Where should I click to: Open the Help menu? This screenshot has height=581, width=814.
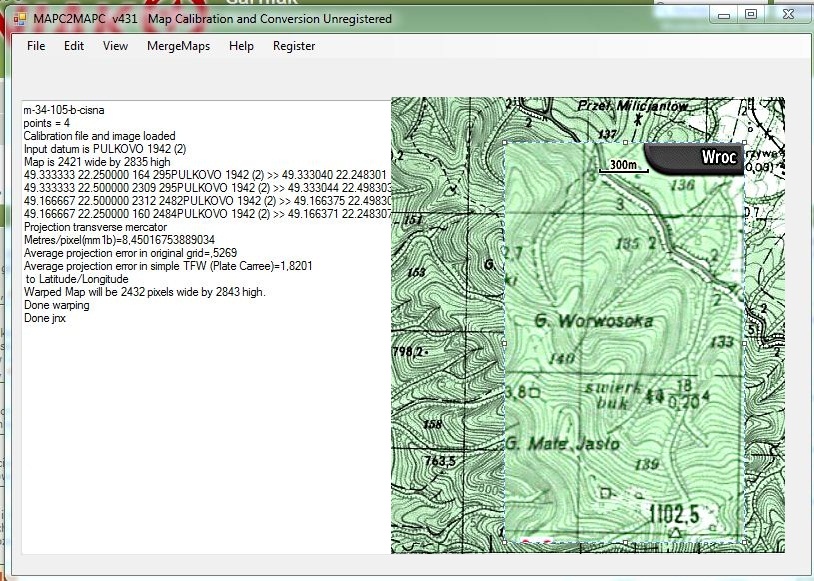click(x=241, y=46)
